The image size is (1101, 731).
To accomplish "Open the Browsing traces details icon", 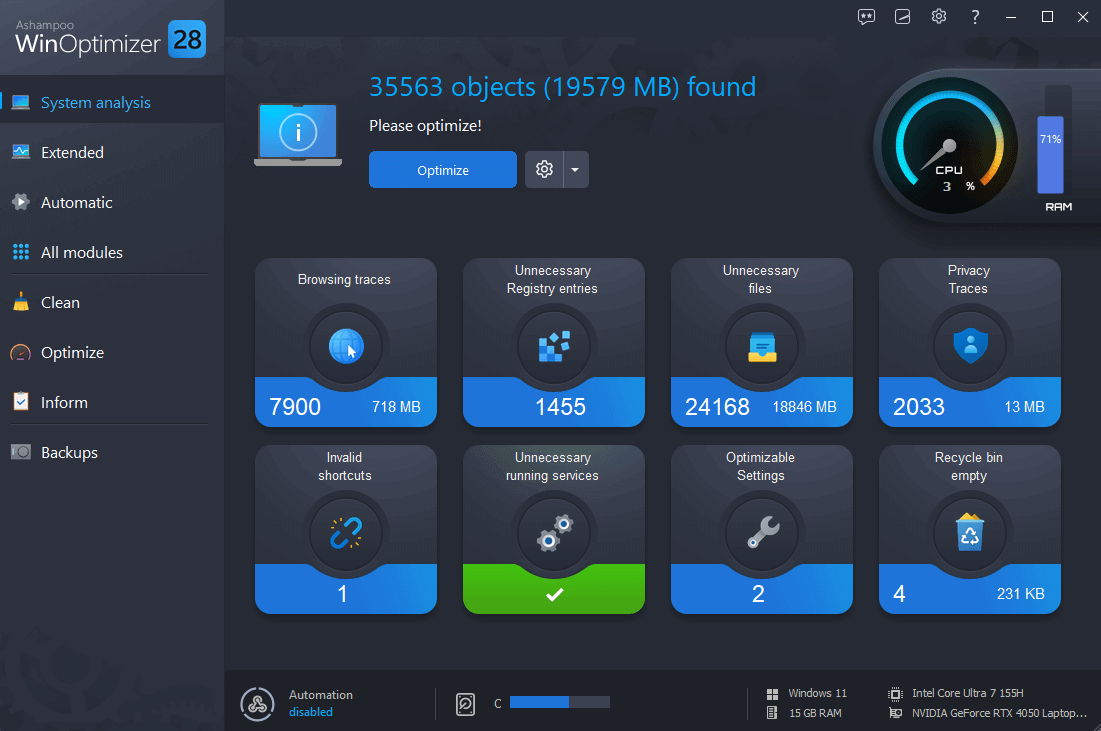I will pos(345,345).
